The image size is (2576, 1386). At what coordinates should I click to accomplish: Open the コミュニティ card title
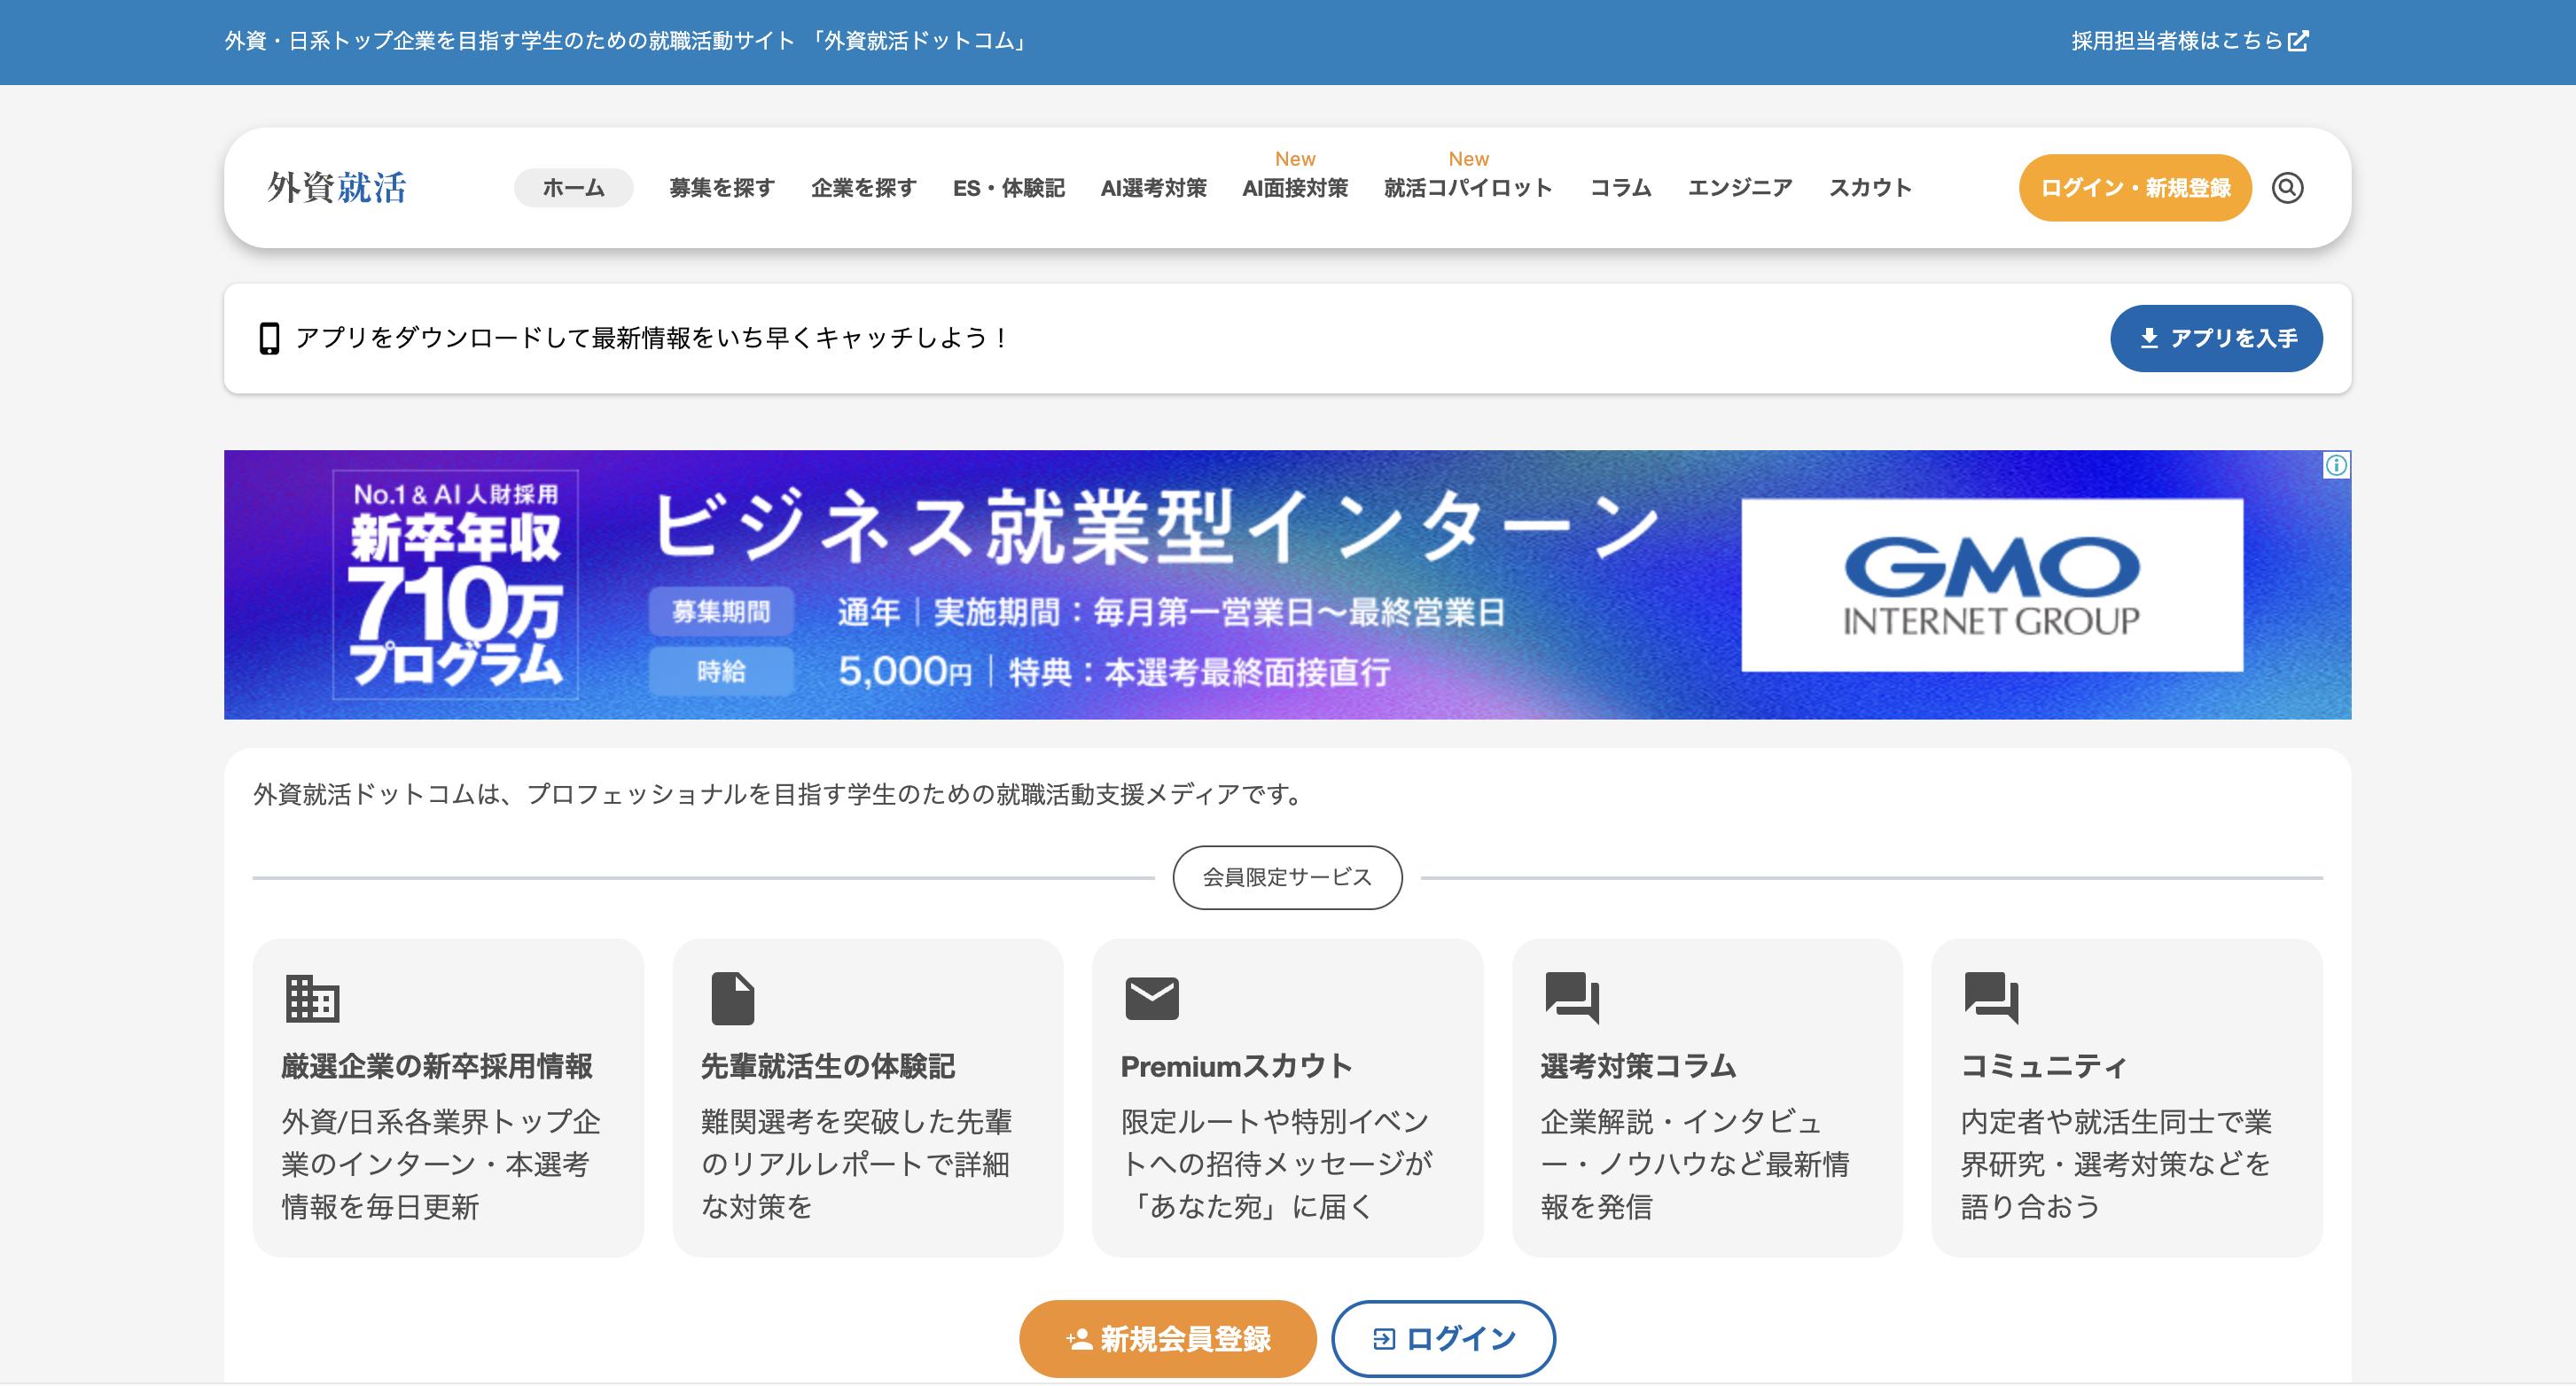(2043, 1067)
